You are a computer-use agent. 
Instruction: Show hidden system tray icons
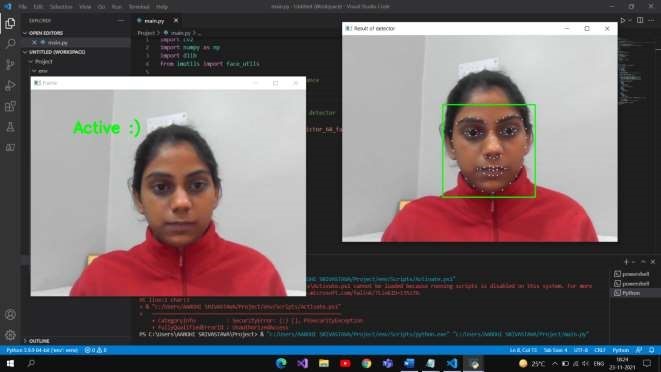click(554, 363)
